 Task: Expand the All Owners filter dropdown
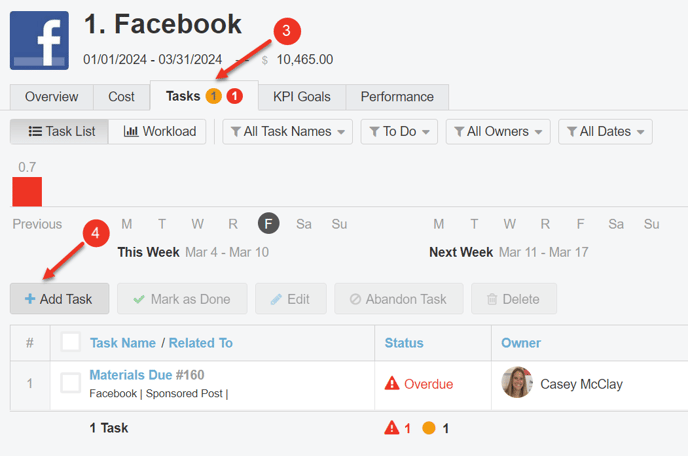(x=498, y=132)
